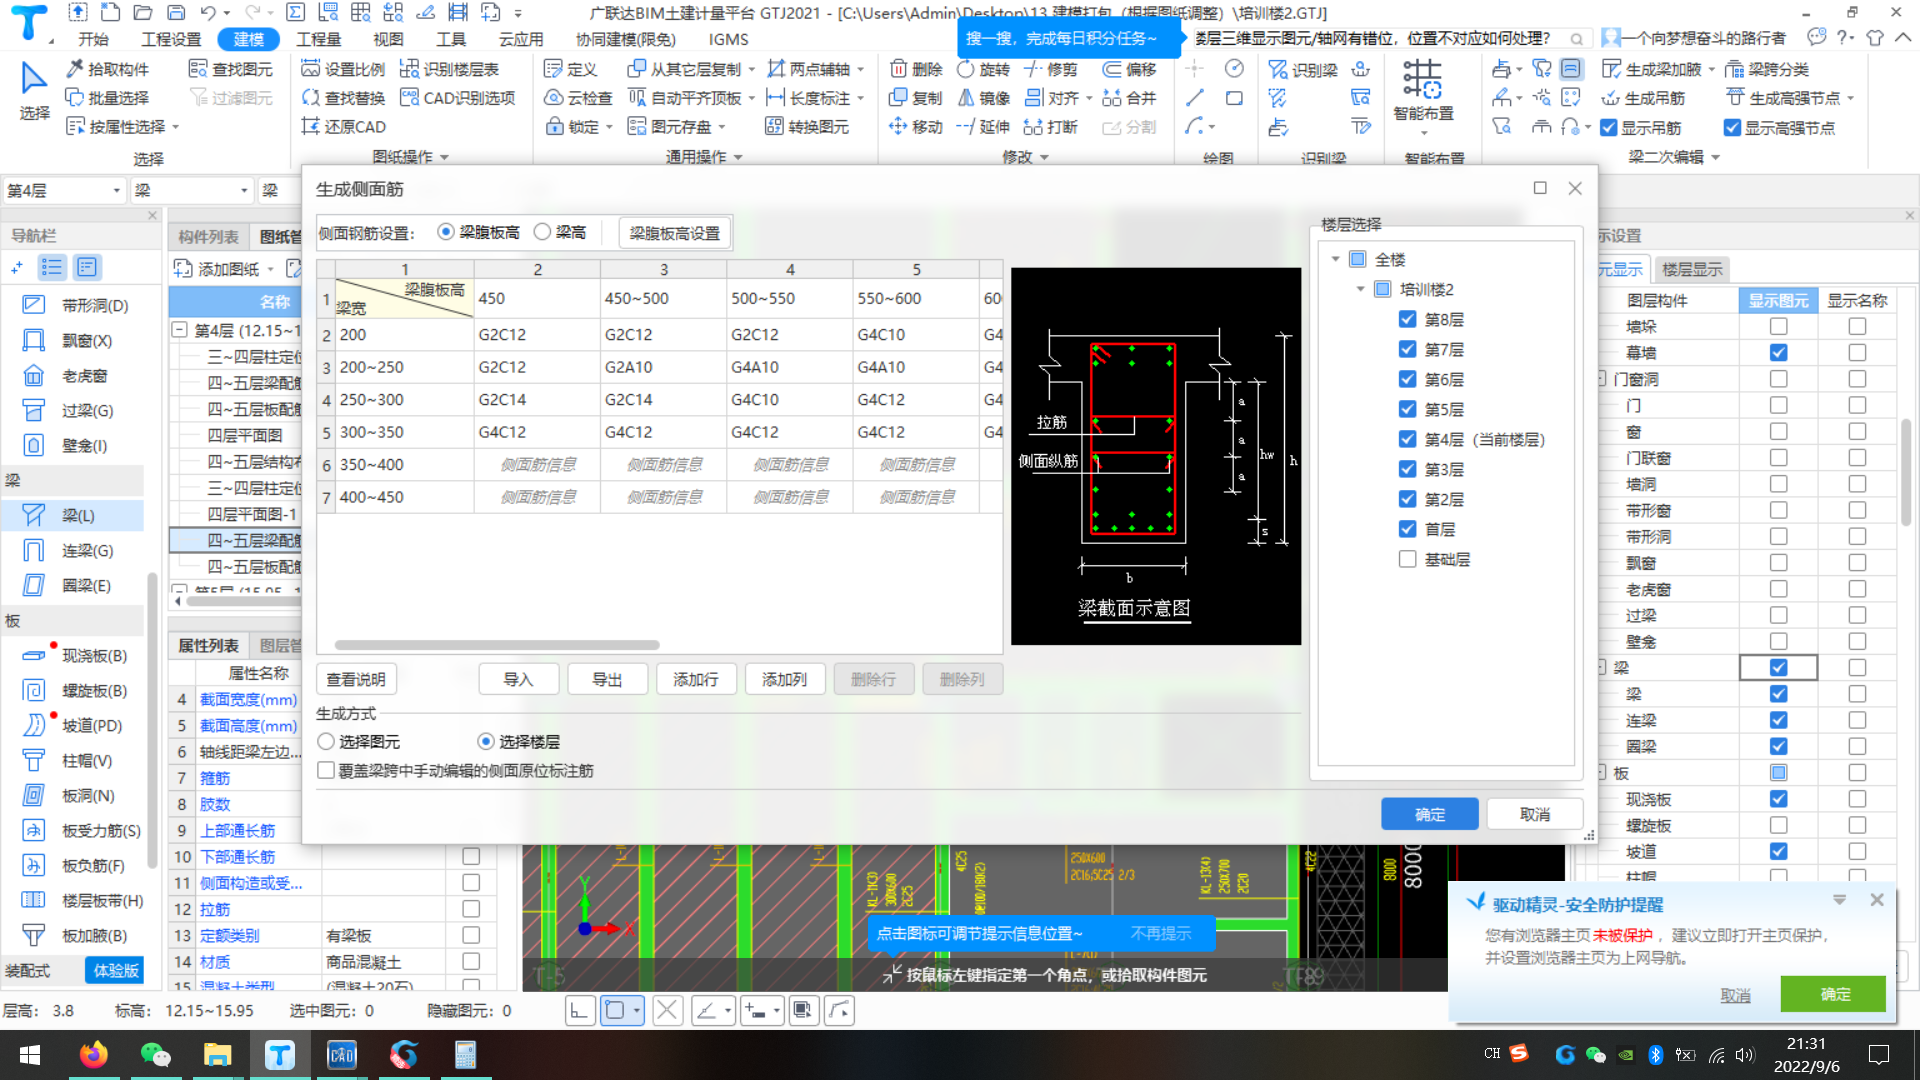The width and height of the screenshot is (1920, 1080).
Task: Click the 导入 button
Action: (x=518, y=679)
